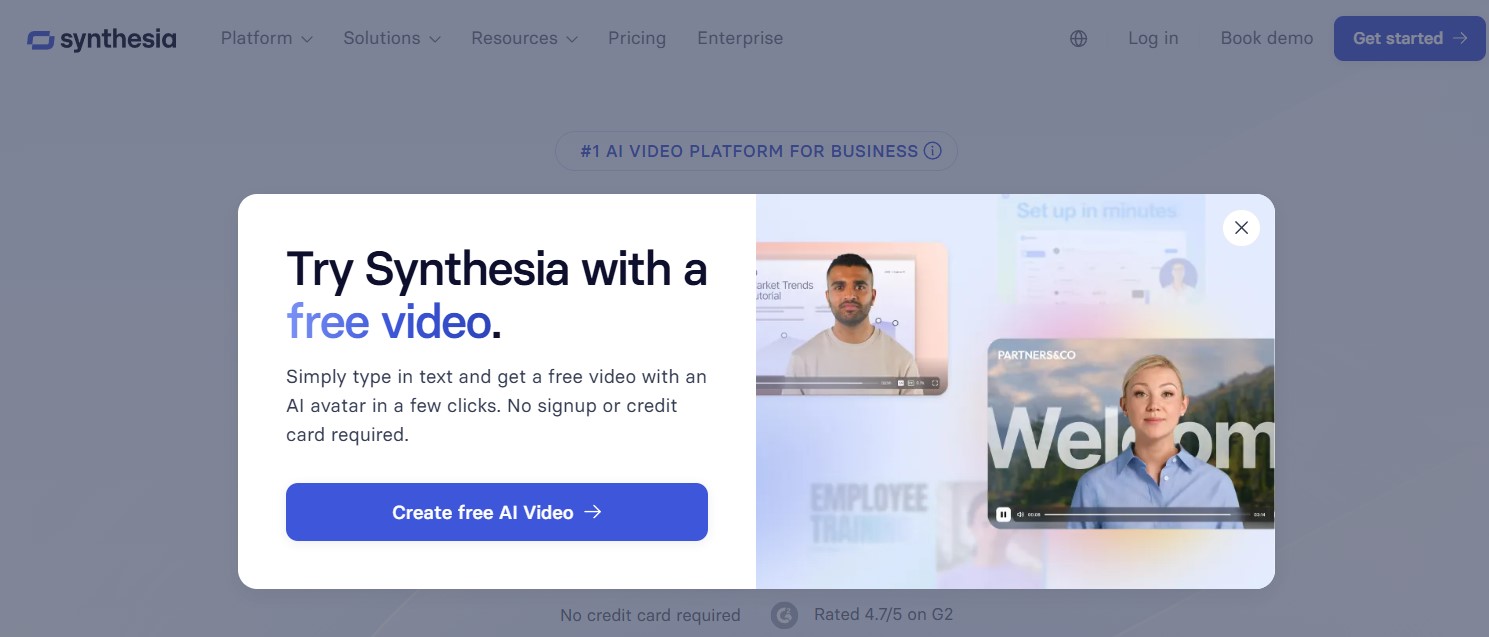
Task: Pause the Welcome video preview
Action: (1003, 514)
